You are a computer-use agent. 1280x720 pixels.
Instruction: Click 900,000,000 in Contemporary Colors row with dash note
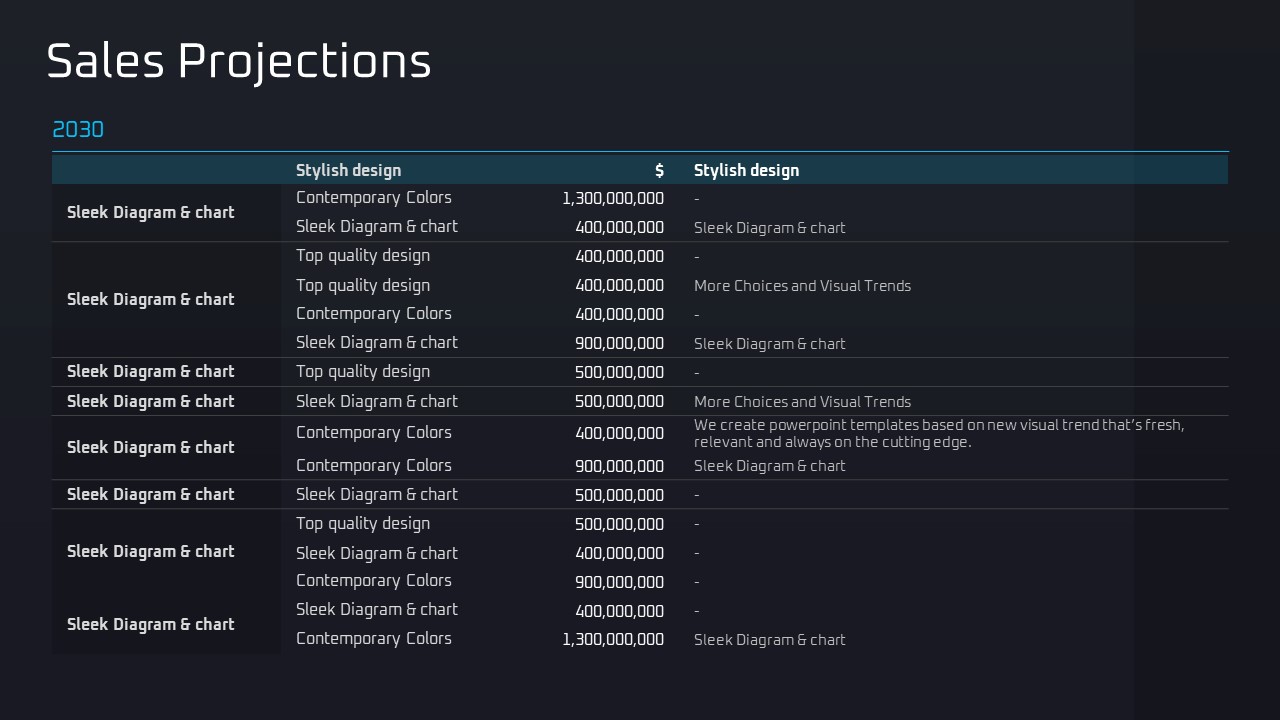(x=620, y=581)
